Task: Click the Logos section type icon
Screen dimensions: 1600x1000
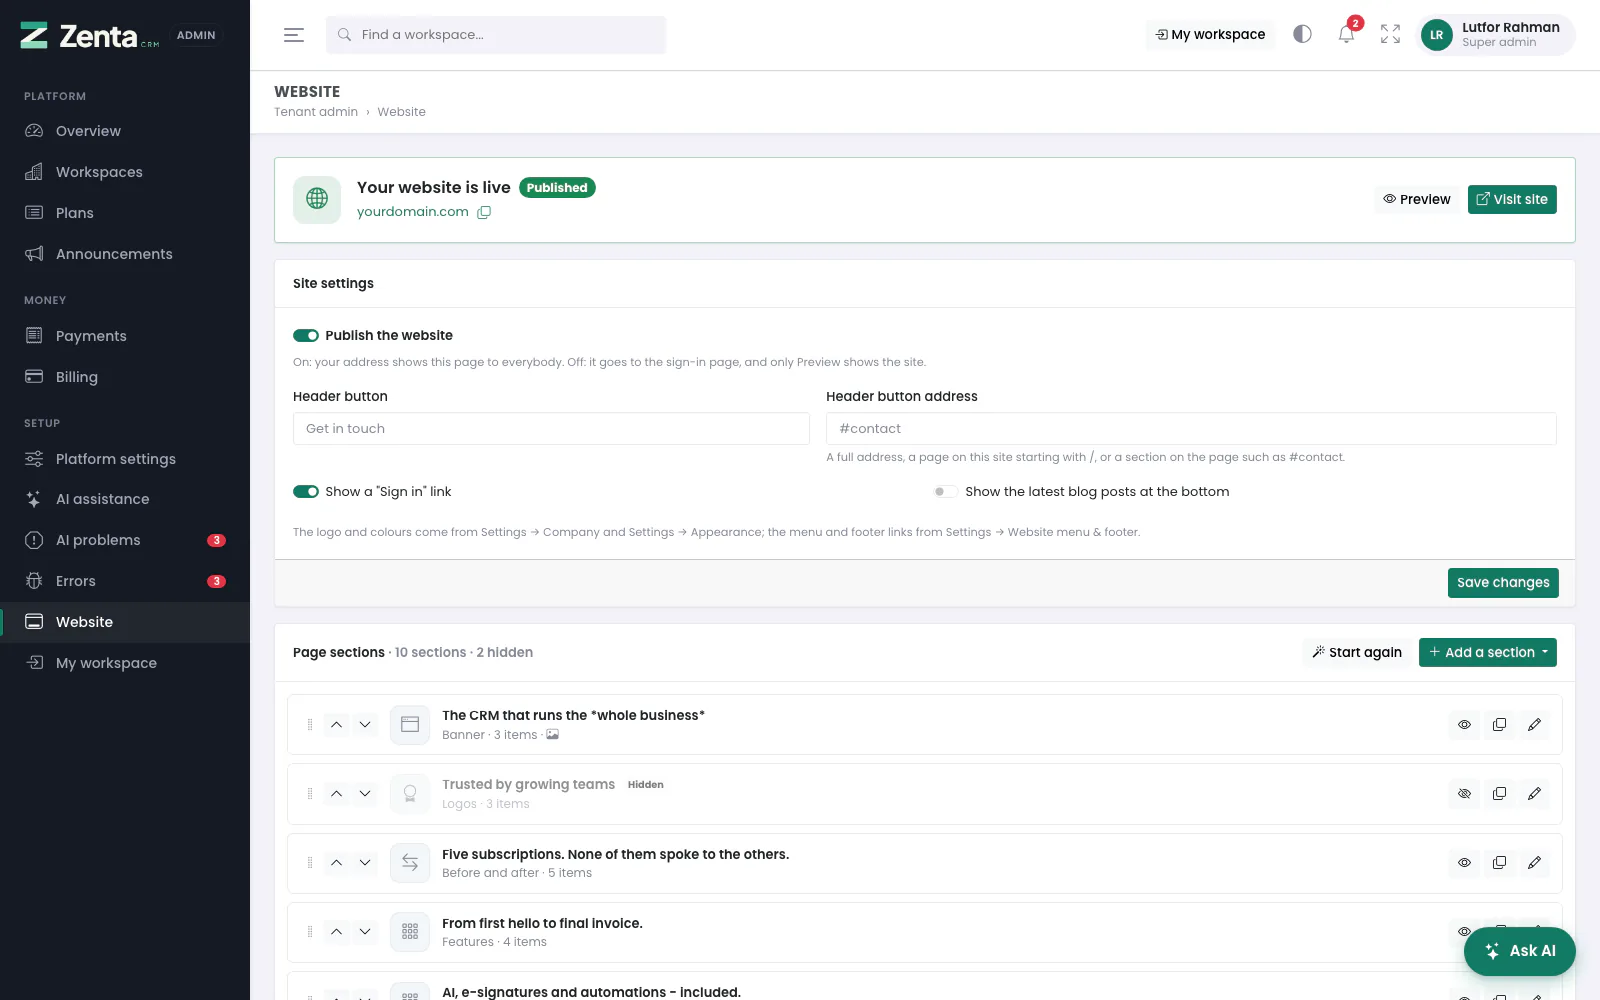Action: click(410, 794)
